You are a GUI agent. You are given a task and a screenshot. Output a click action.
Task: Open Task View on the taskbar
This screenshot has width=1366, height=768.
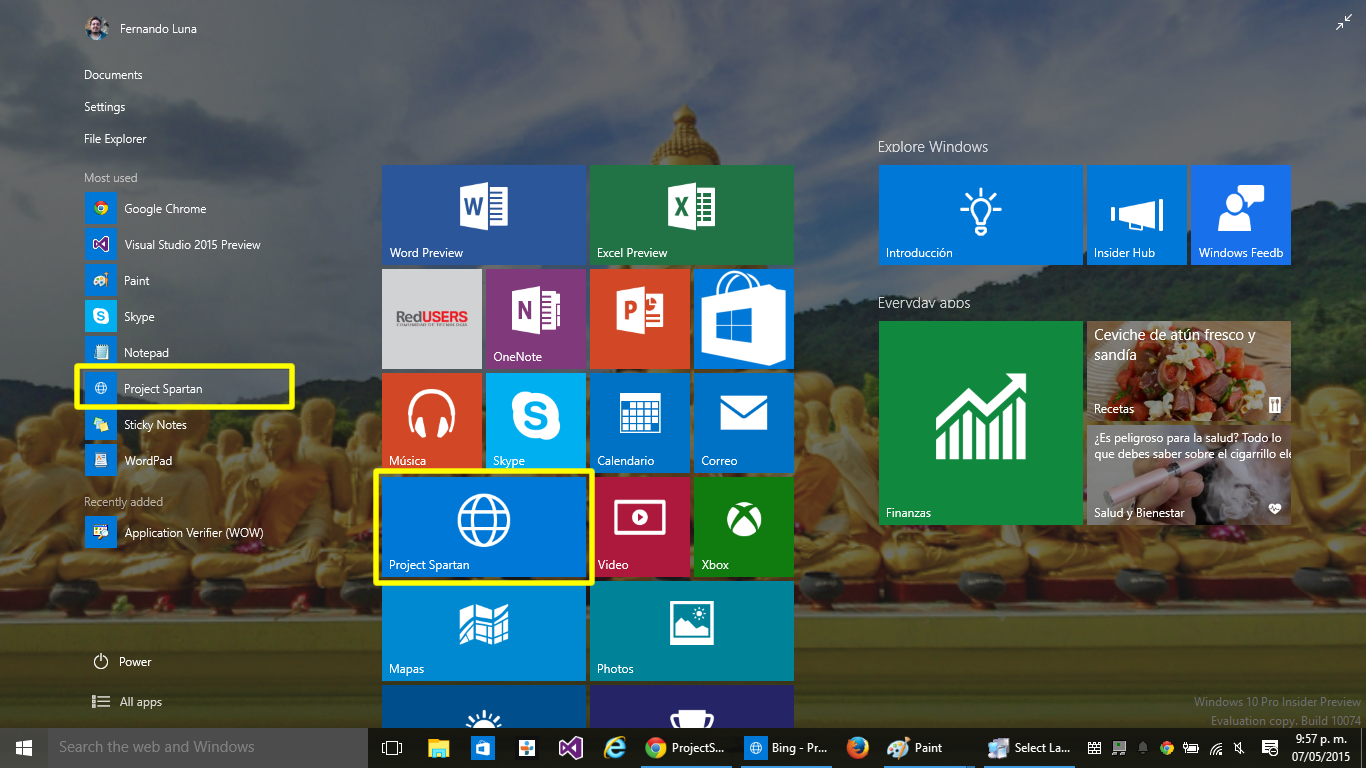(x=392, y=747)
